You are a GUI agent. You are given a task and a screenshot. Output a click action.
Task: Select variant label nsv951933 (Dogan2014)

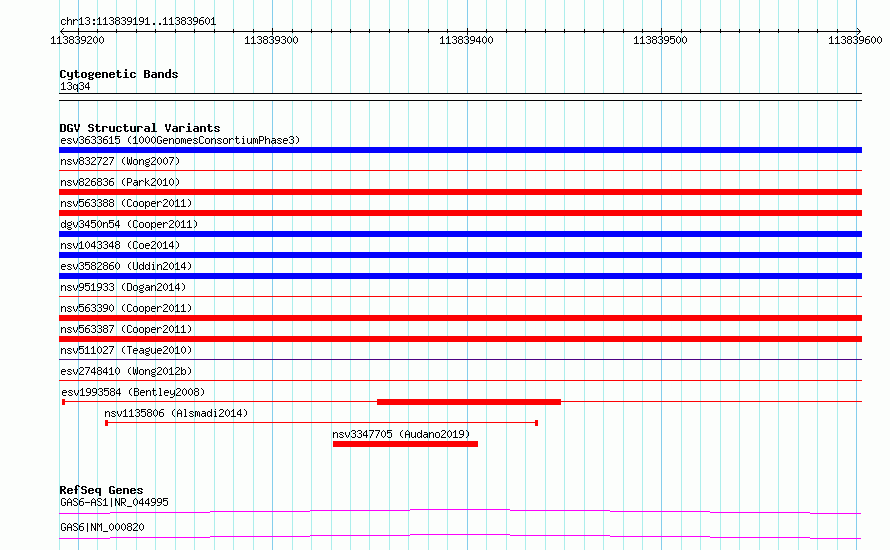click(123, 287)
